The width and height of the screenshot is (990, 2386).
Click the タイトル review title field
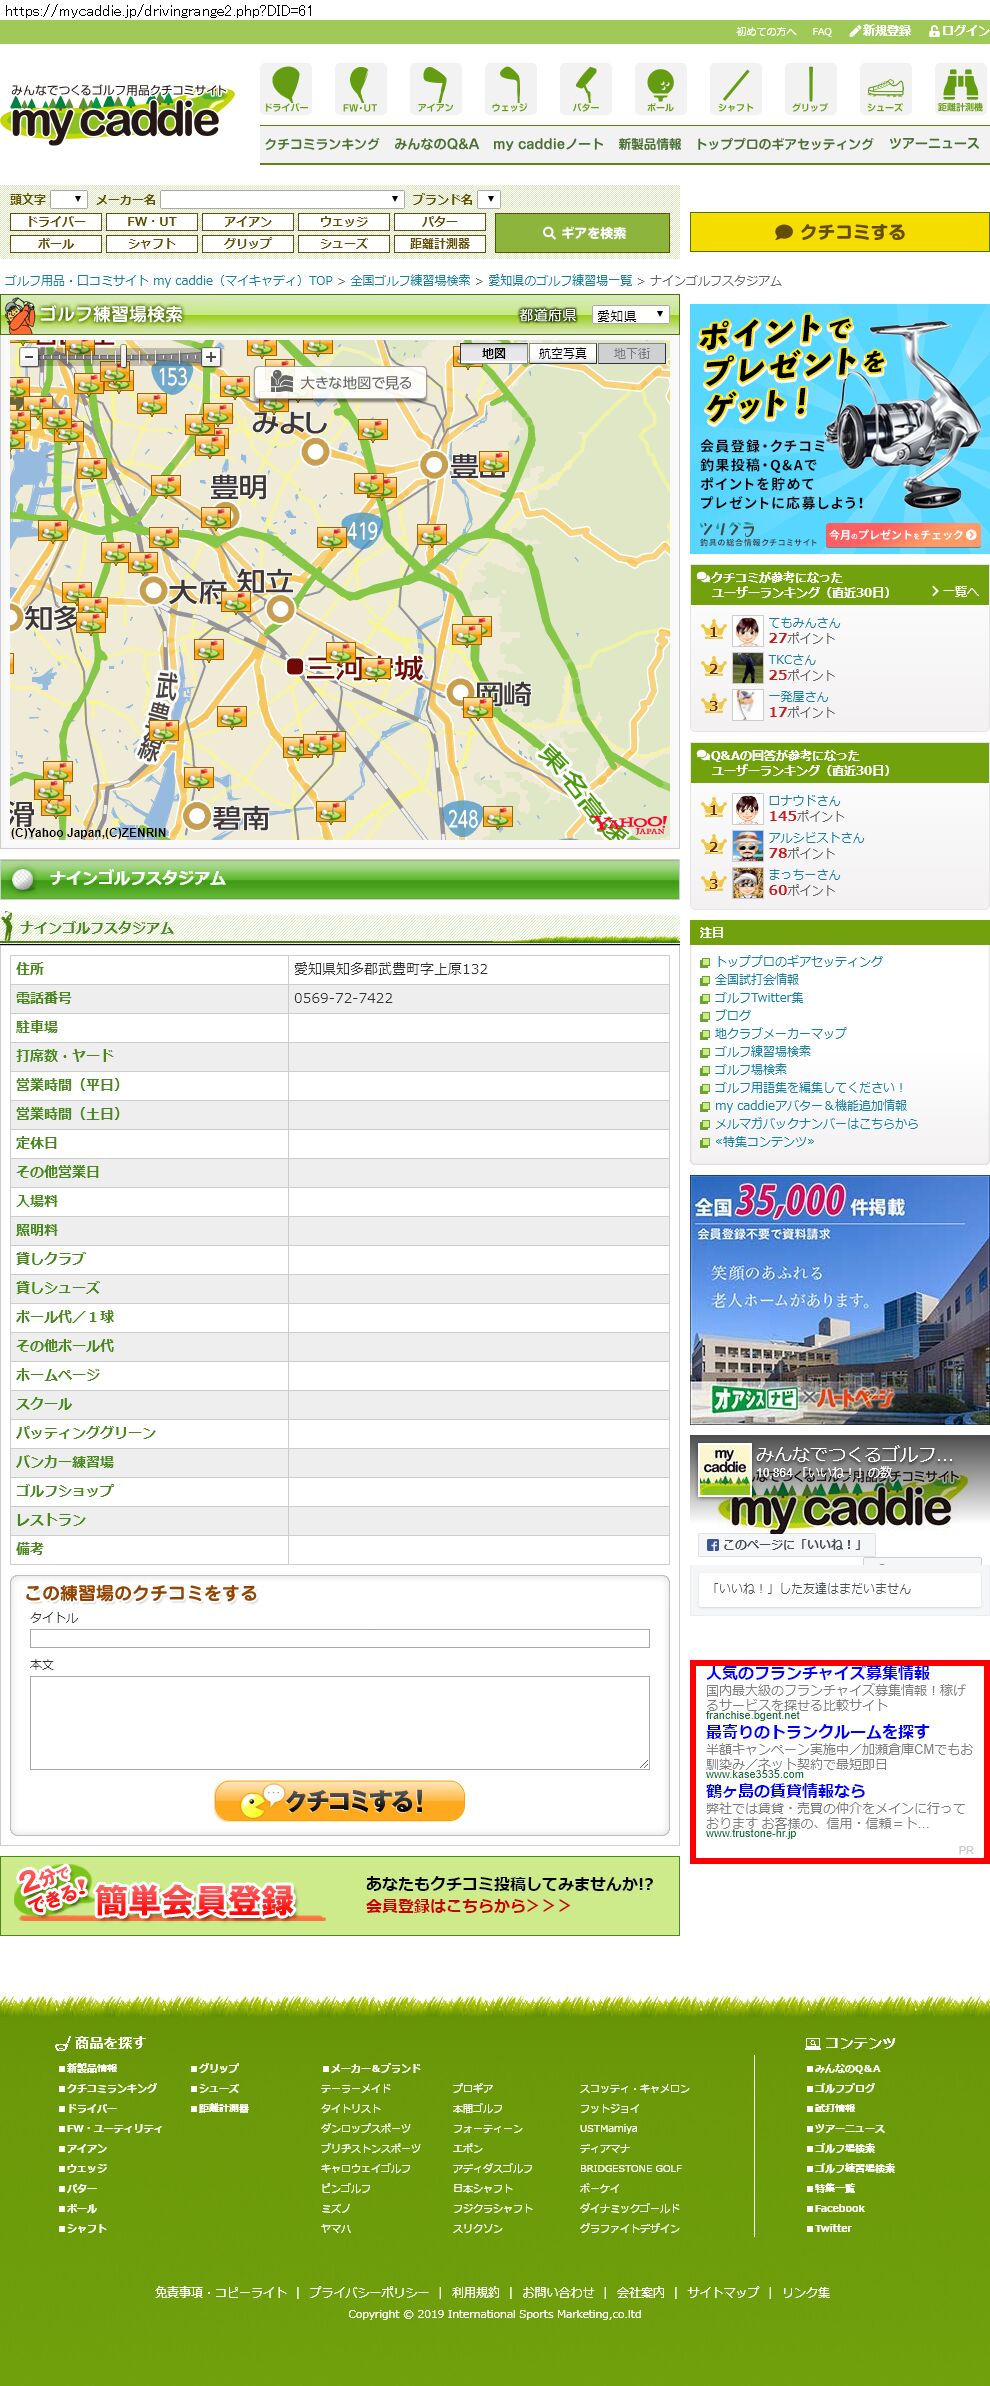coord(340,1639)
